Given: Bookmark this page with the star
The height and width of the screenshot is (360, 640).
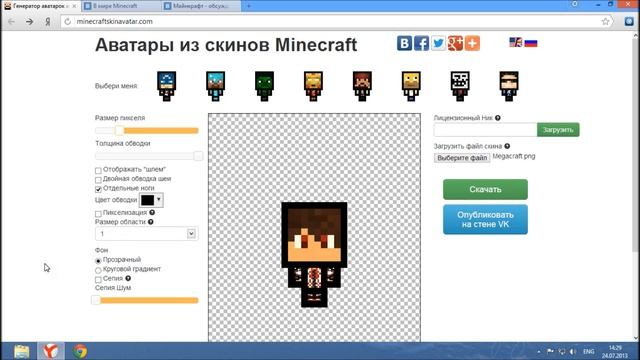Looking at the screenshot, I should pos(605,22).
